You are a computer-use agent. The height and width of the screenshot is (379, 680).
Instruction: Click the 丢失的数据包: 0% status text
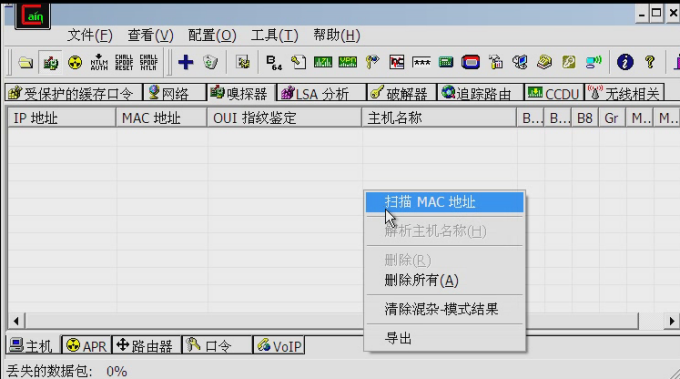point(67,371)
